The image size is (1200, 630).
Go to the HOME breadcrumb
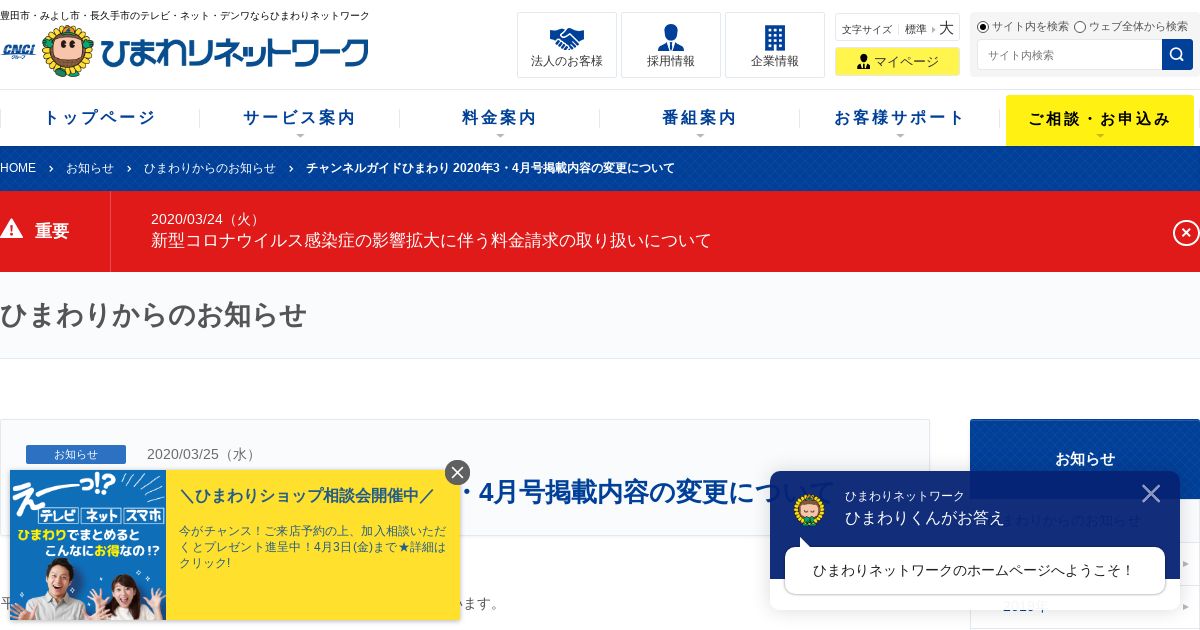(x=18, y=168)
